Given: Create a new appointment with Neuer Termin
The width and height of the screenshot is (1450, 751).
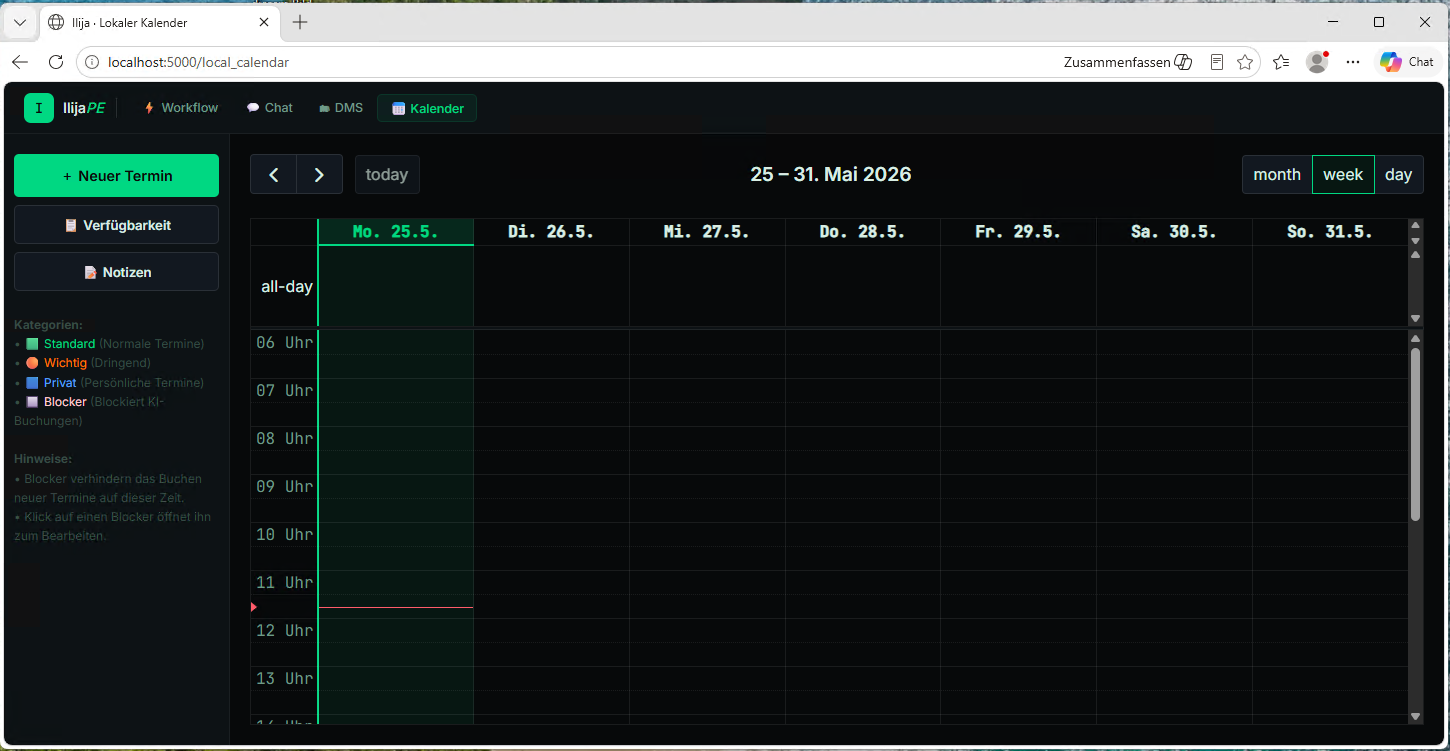Looking at the screenshot, I should point(116,175).
